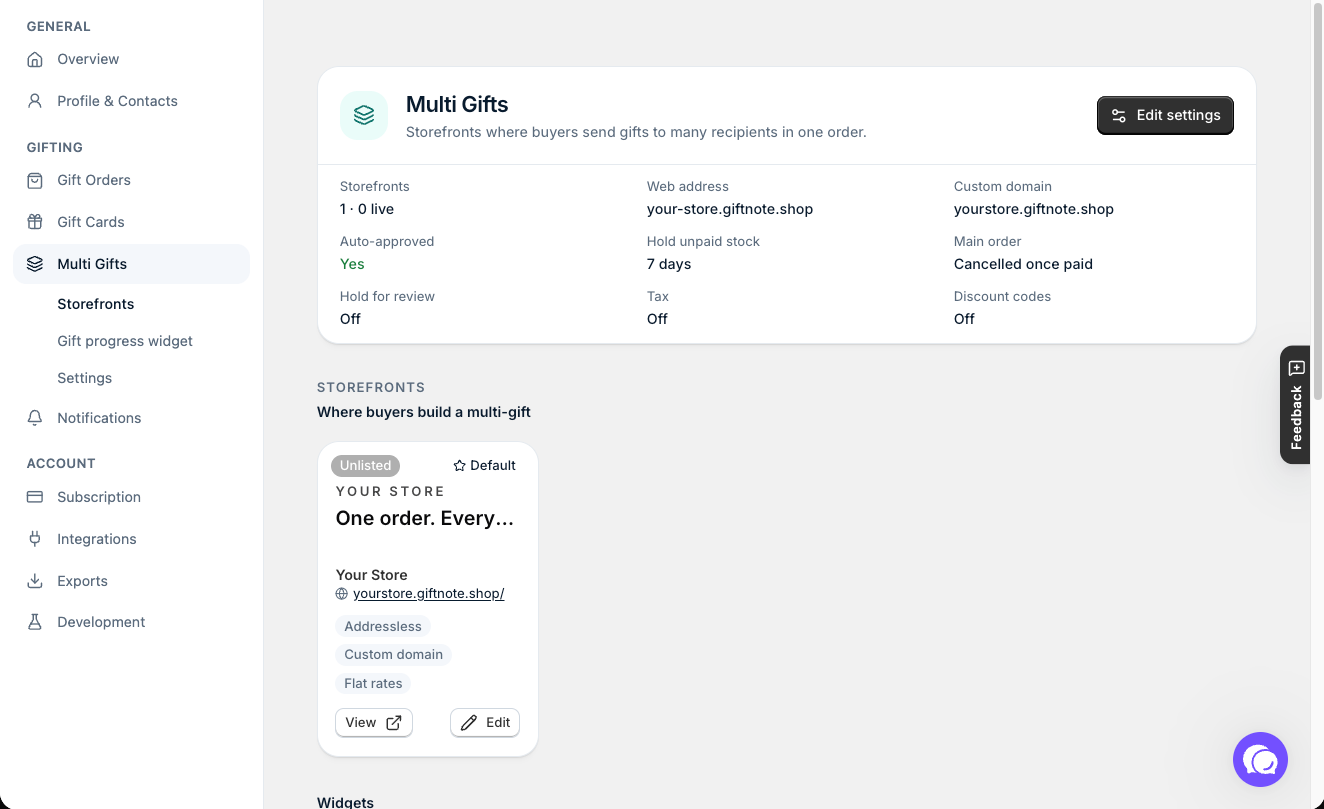
Task: Click the Gift Cards gift icon
Action: pos(35,222)
